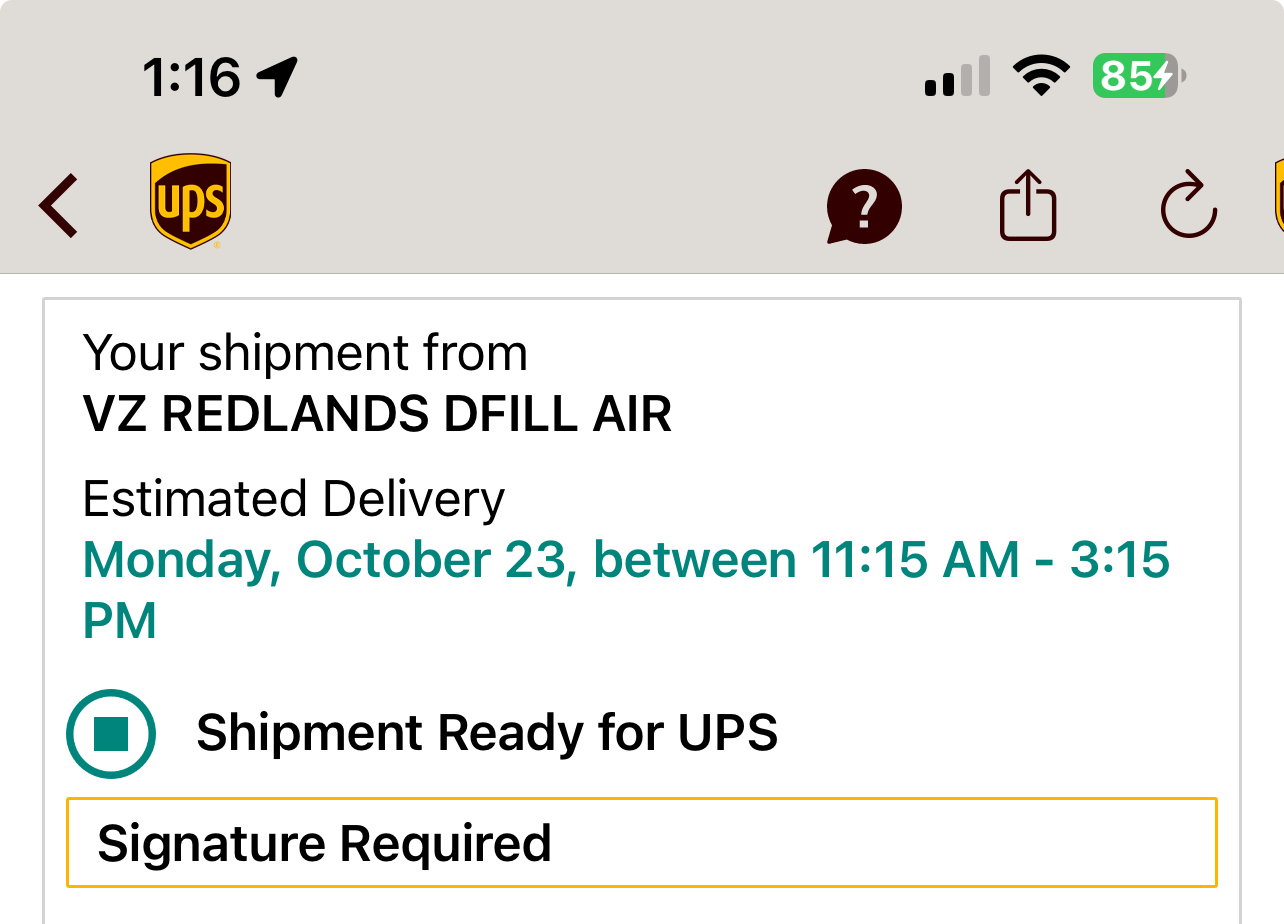Select the Shipment Ready for UPS status circle

(111, 734)
